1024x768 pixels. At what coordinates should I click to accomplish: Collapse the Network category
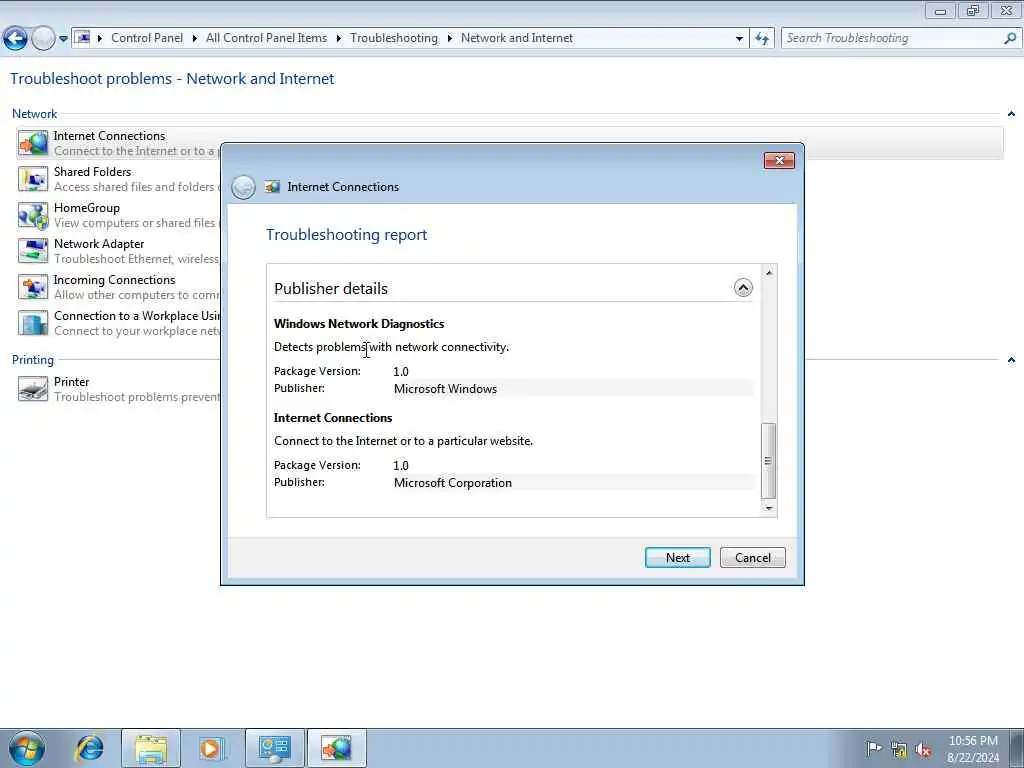[x=1011, y=114]
